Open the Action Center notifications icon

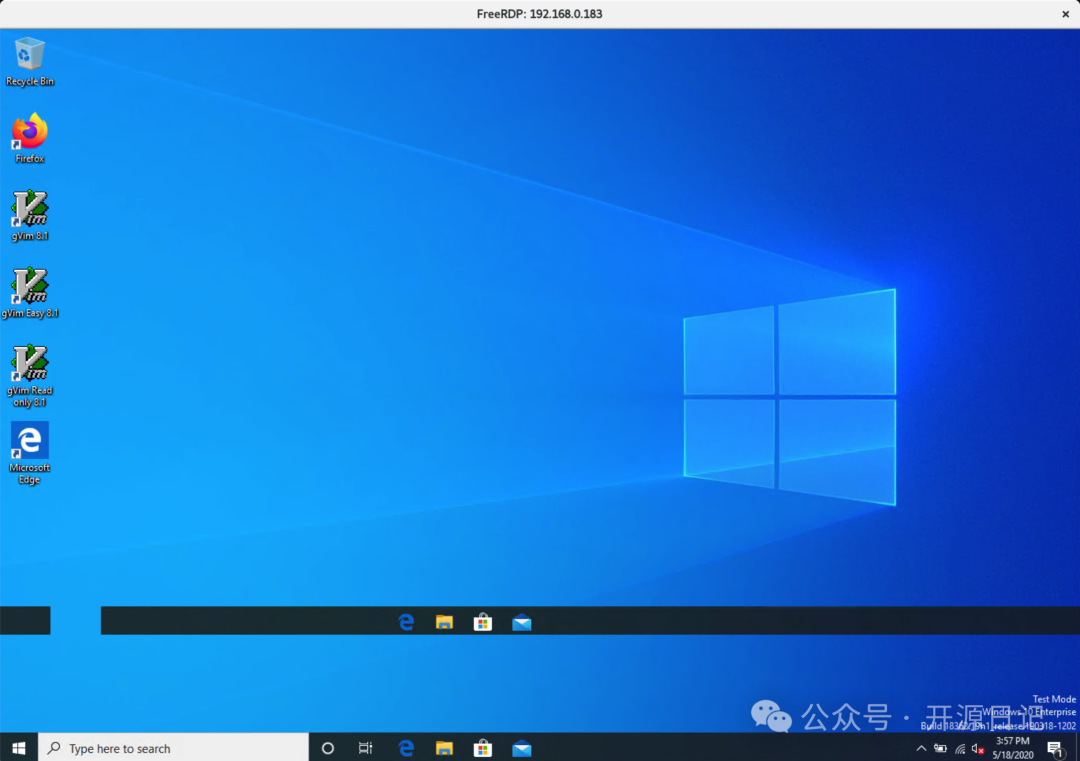[x=1055, y=748]
